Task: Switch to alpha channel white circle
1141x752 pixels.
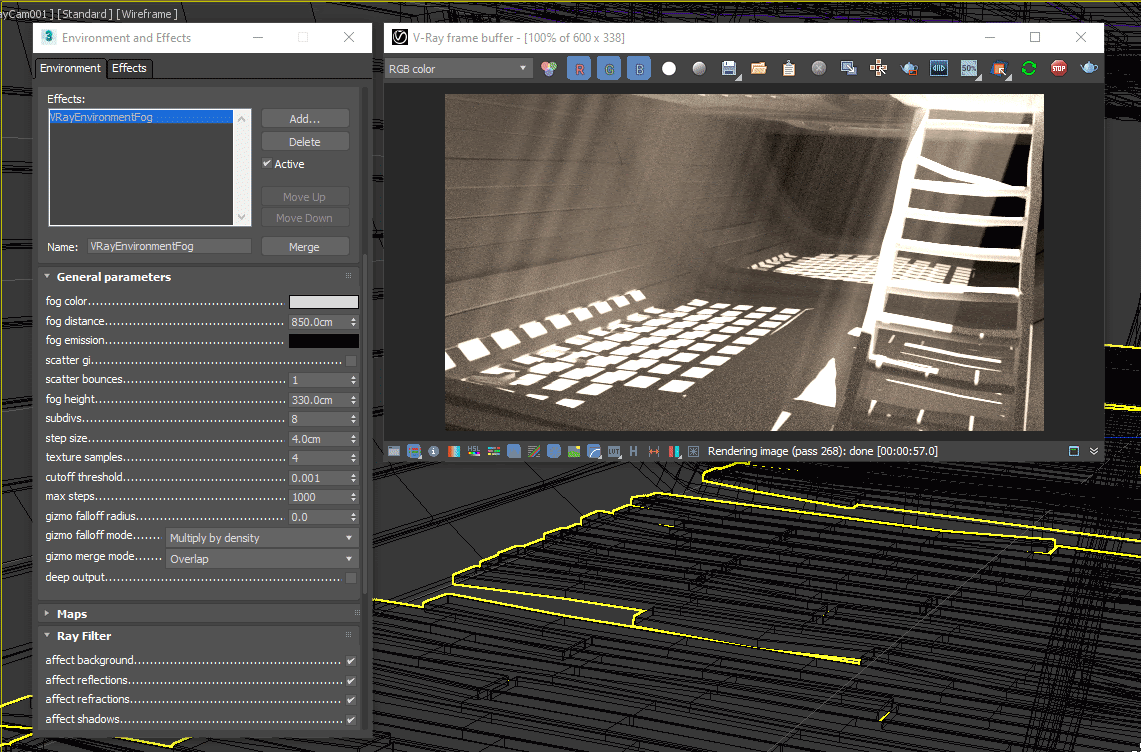Action: [x=669, y=68]
